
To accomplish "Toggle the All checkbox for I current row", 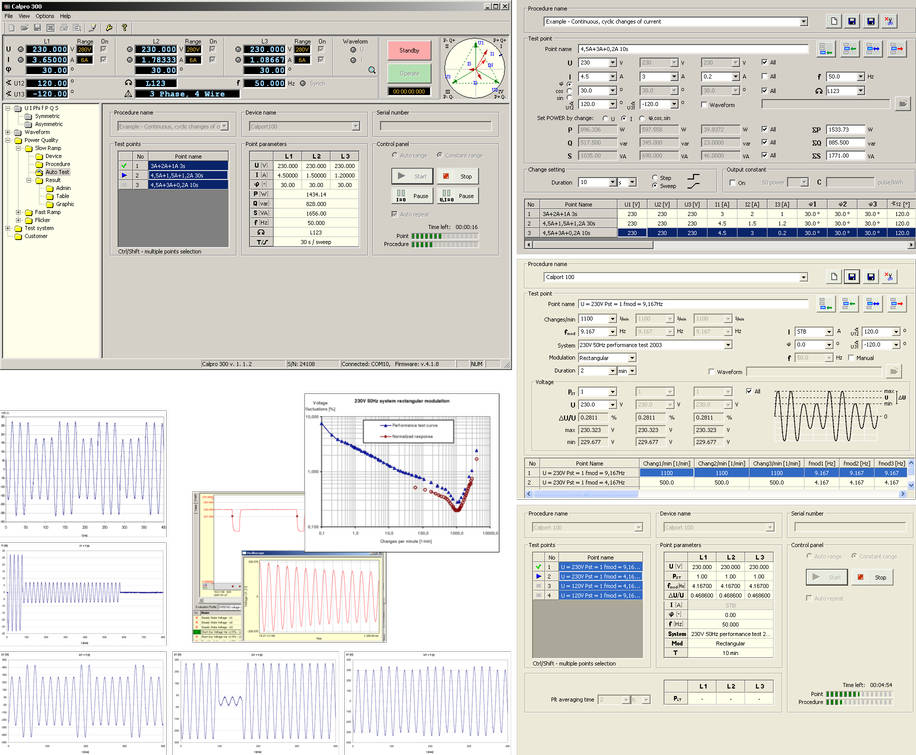I will [765, 77].
